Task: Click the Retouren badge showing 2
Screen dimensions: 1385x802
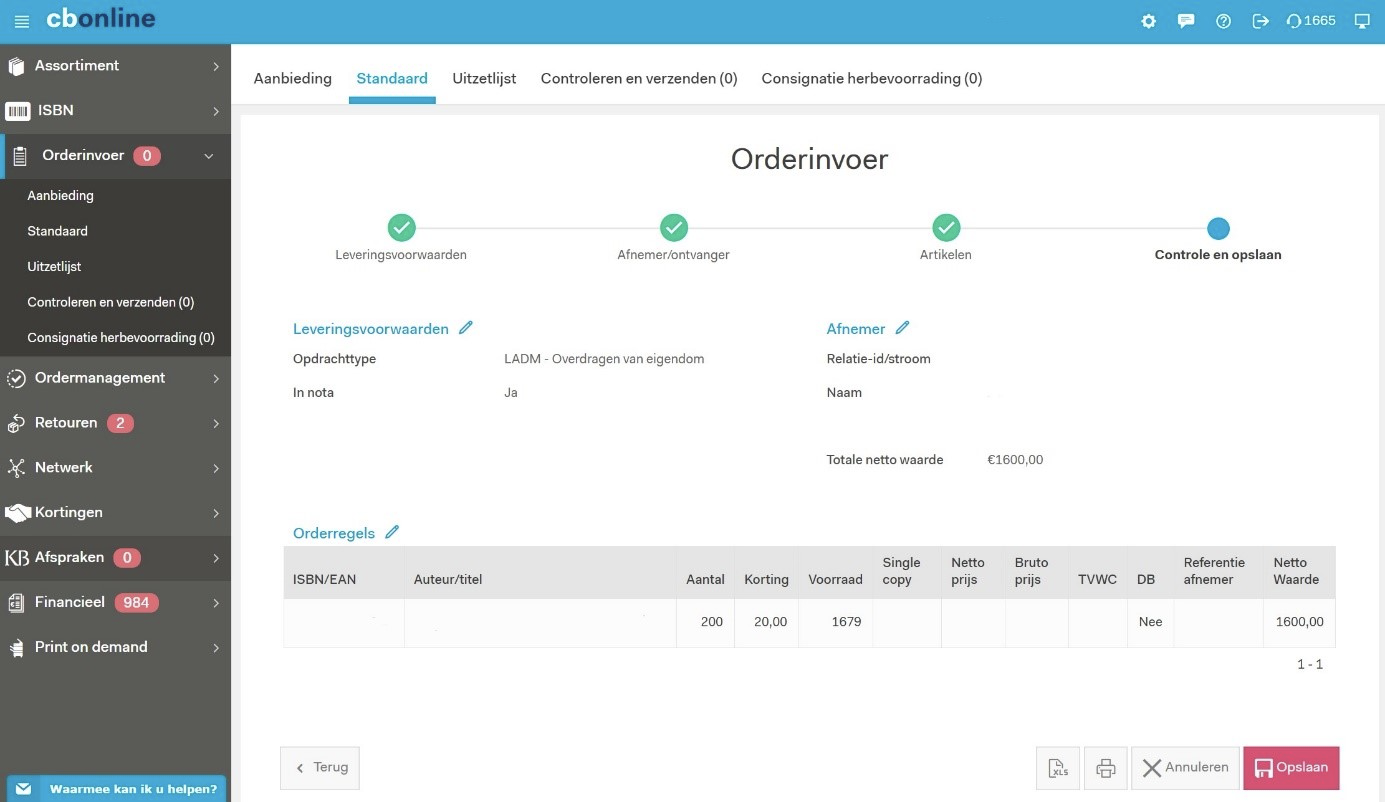Action: click(120, 423)
